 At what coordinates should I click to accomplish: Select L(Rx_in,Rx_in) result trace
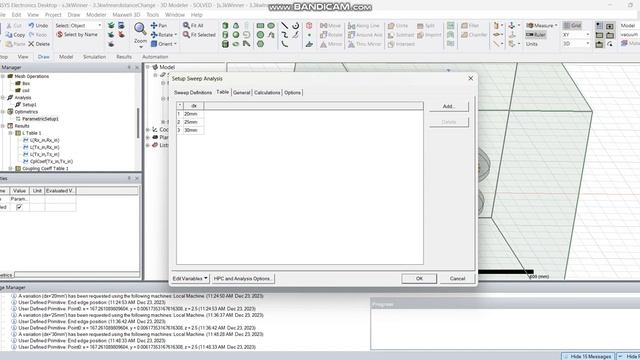point(44,140)
